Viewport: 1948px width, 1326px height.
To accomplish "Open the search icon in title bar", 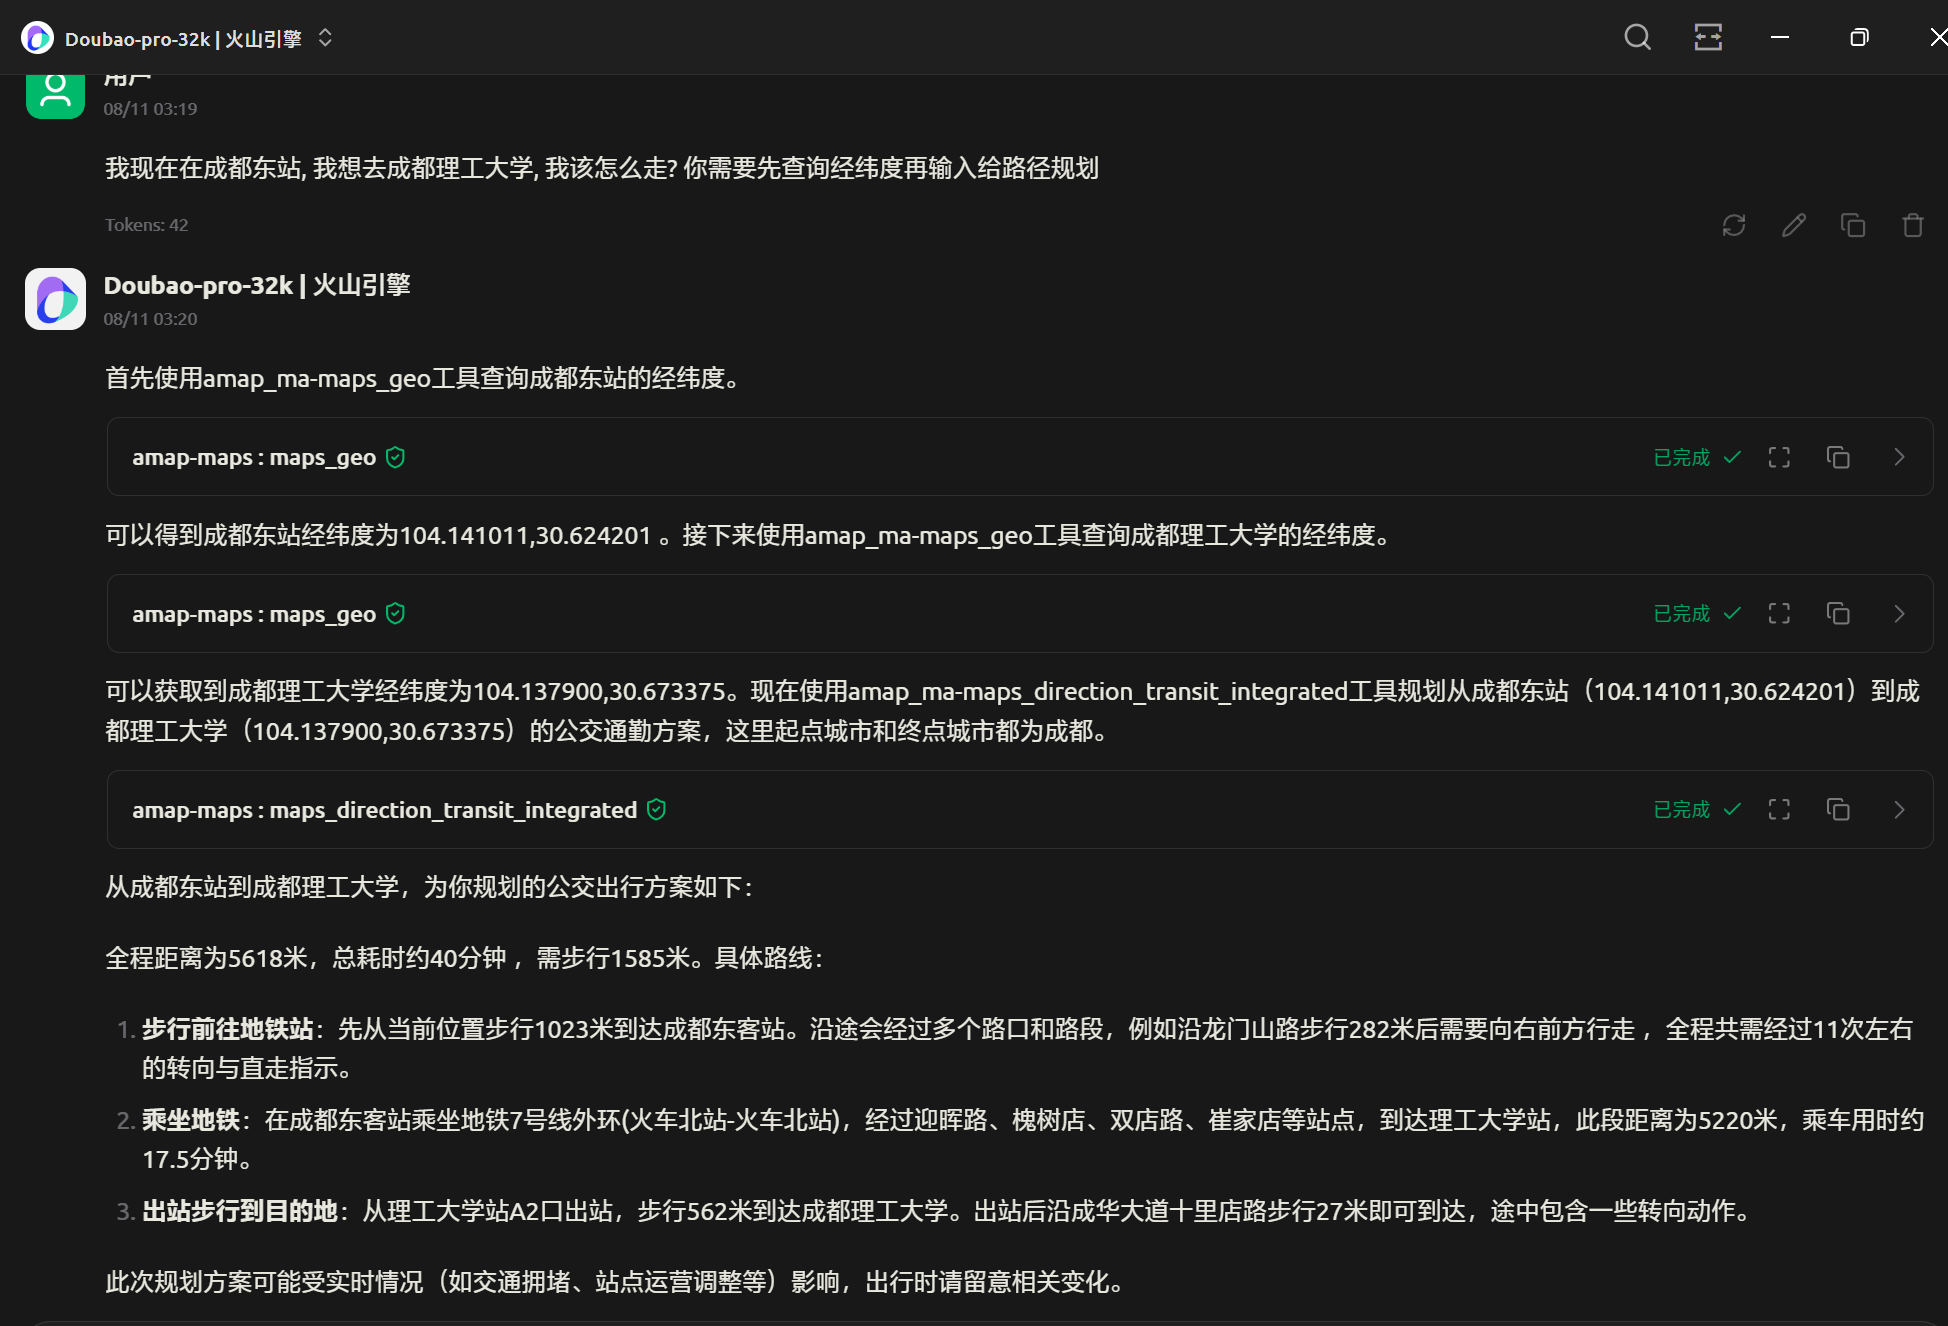I will pyautogui.click(x=1637, y=38).
